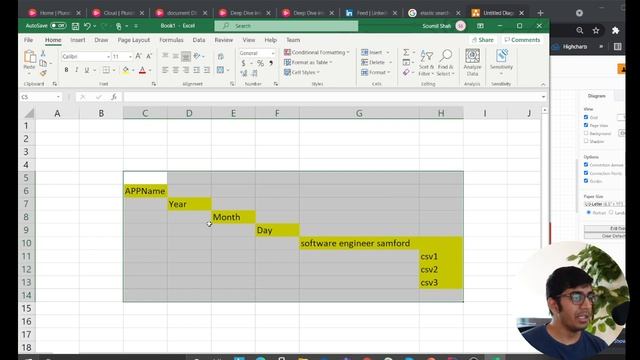
Task: Select the Portrait radio button
Action: [589, 213]
